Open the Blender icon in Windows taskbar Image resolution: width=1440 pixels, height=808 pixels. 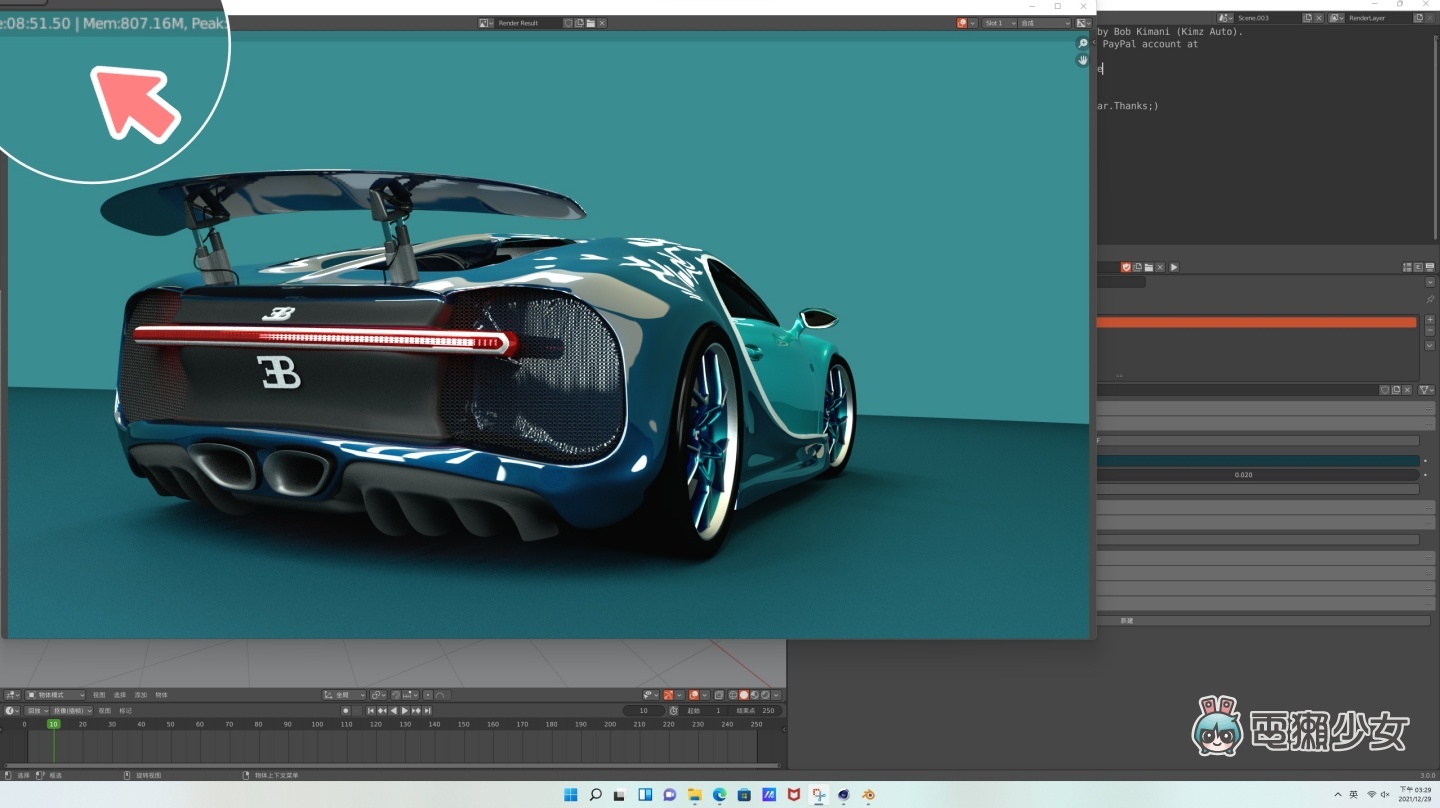868,795
